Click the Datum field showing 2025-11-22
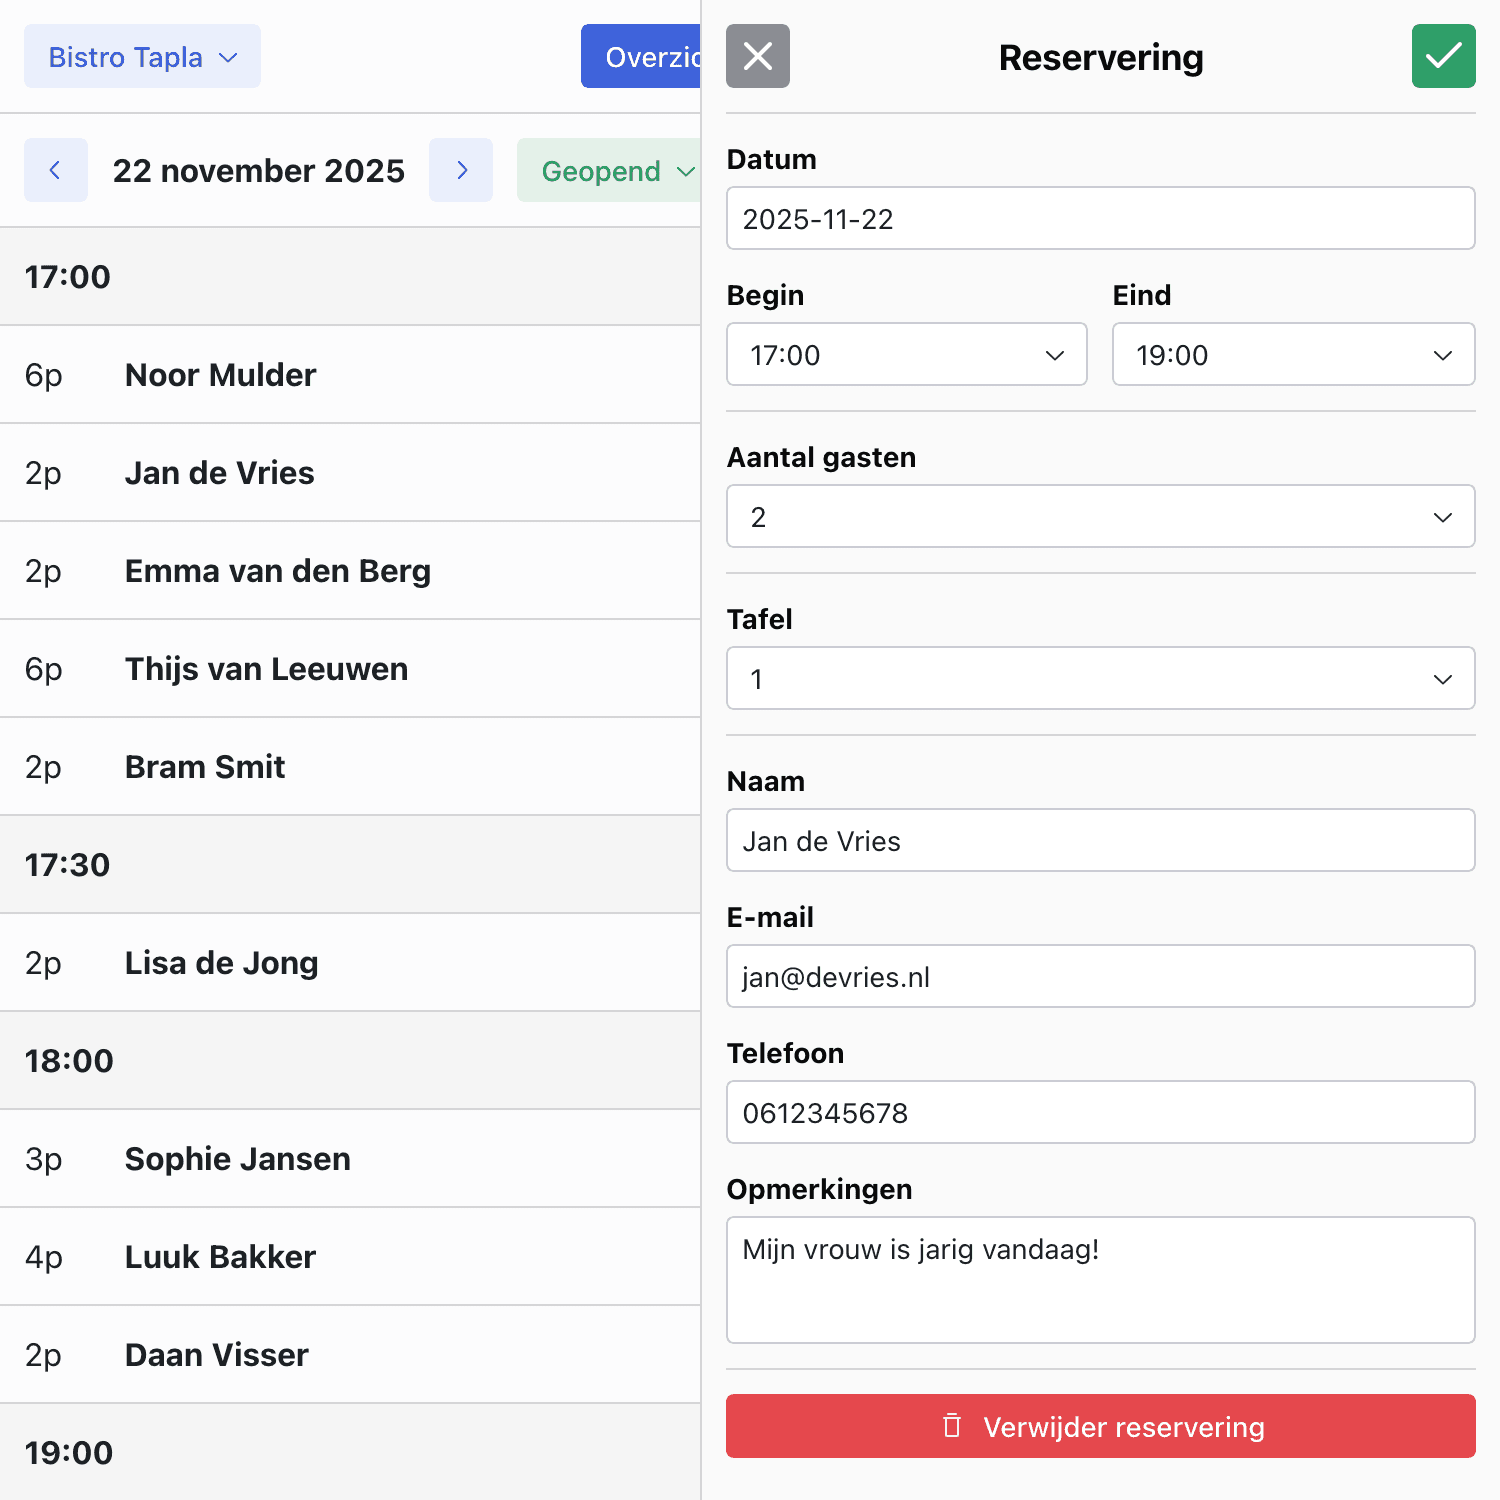 1099,218
